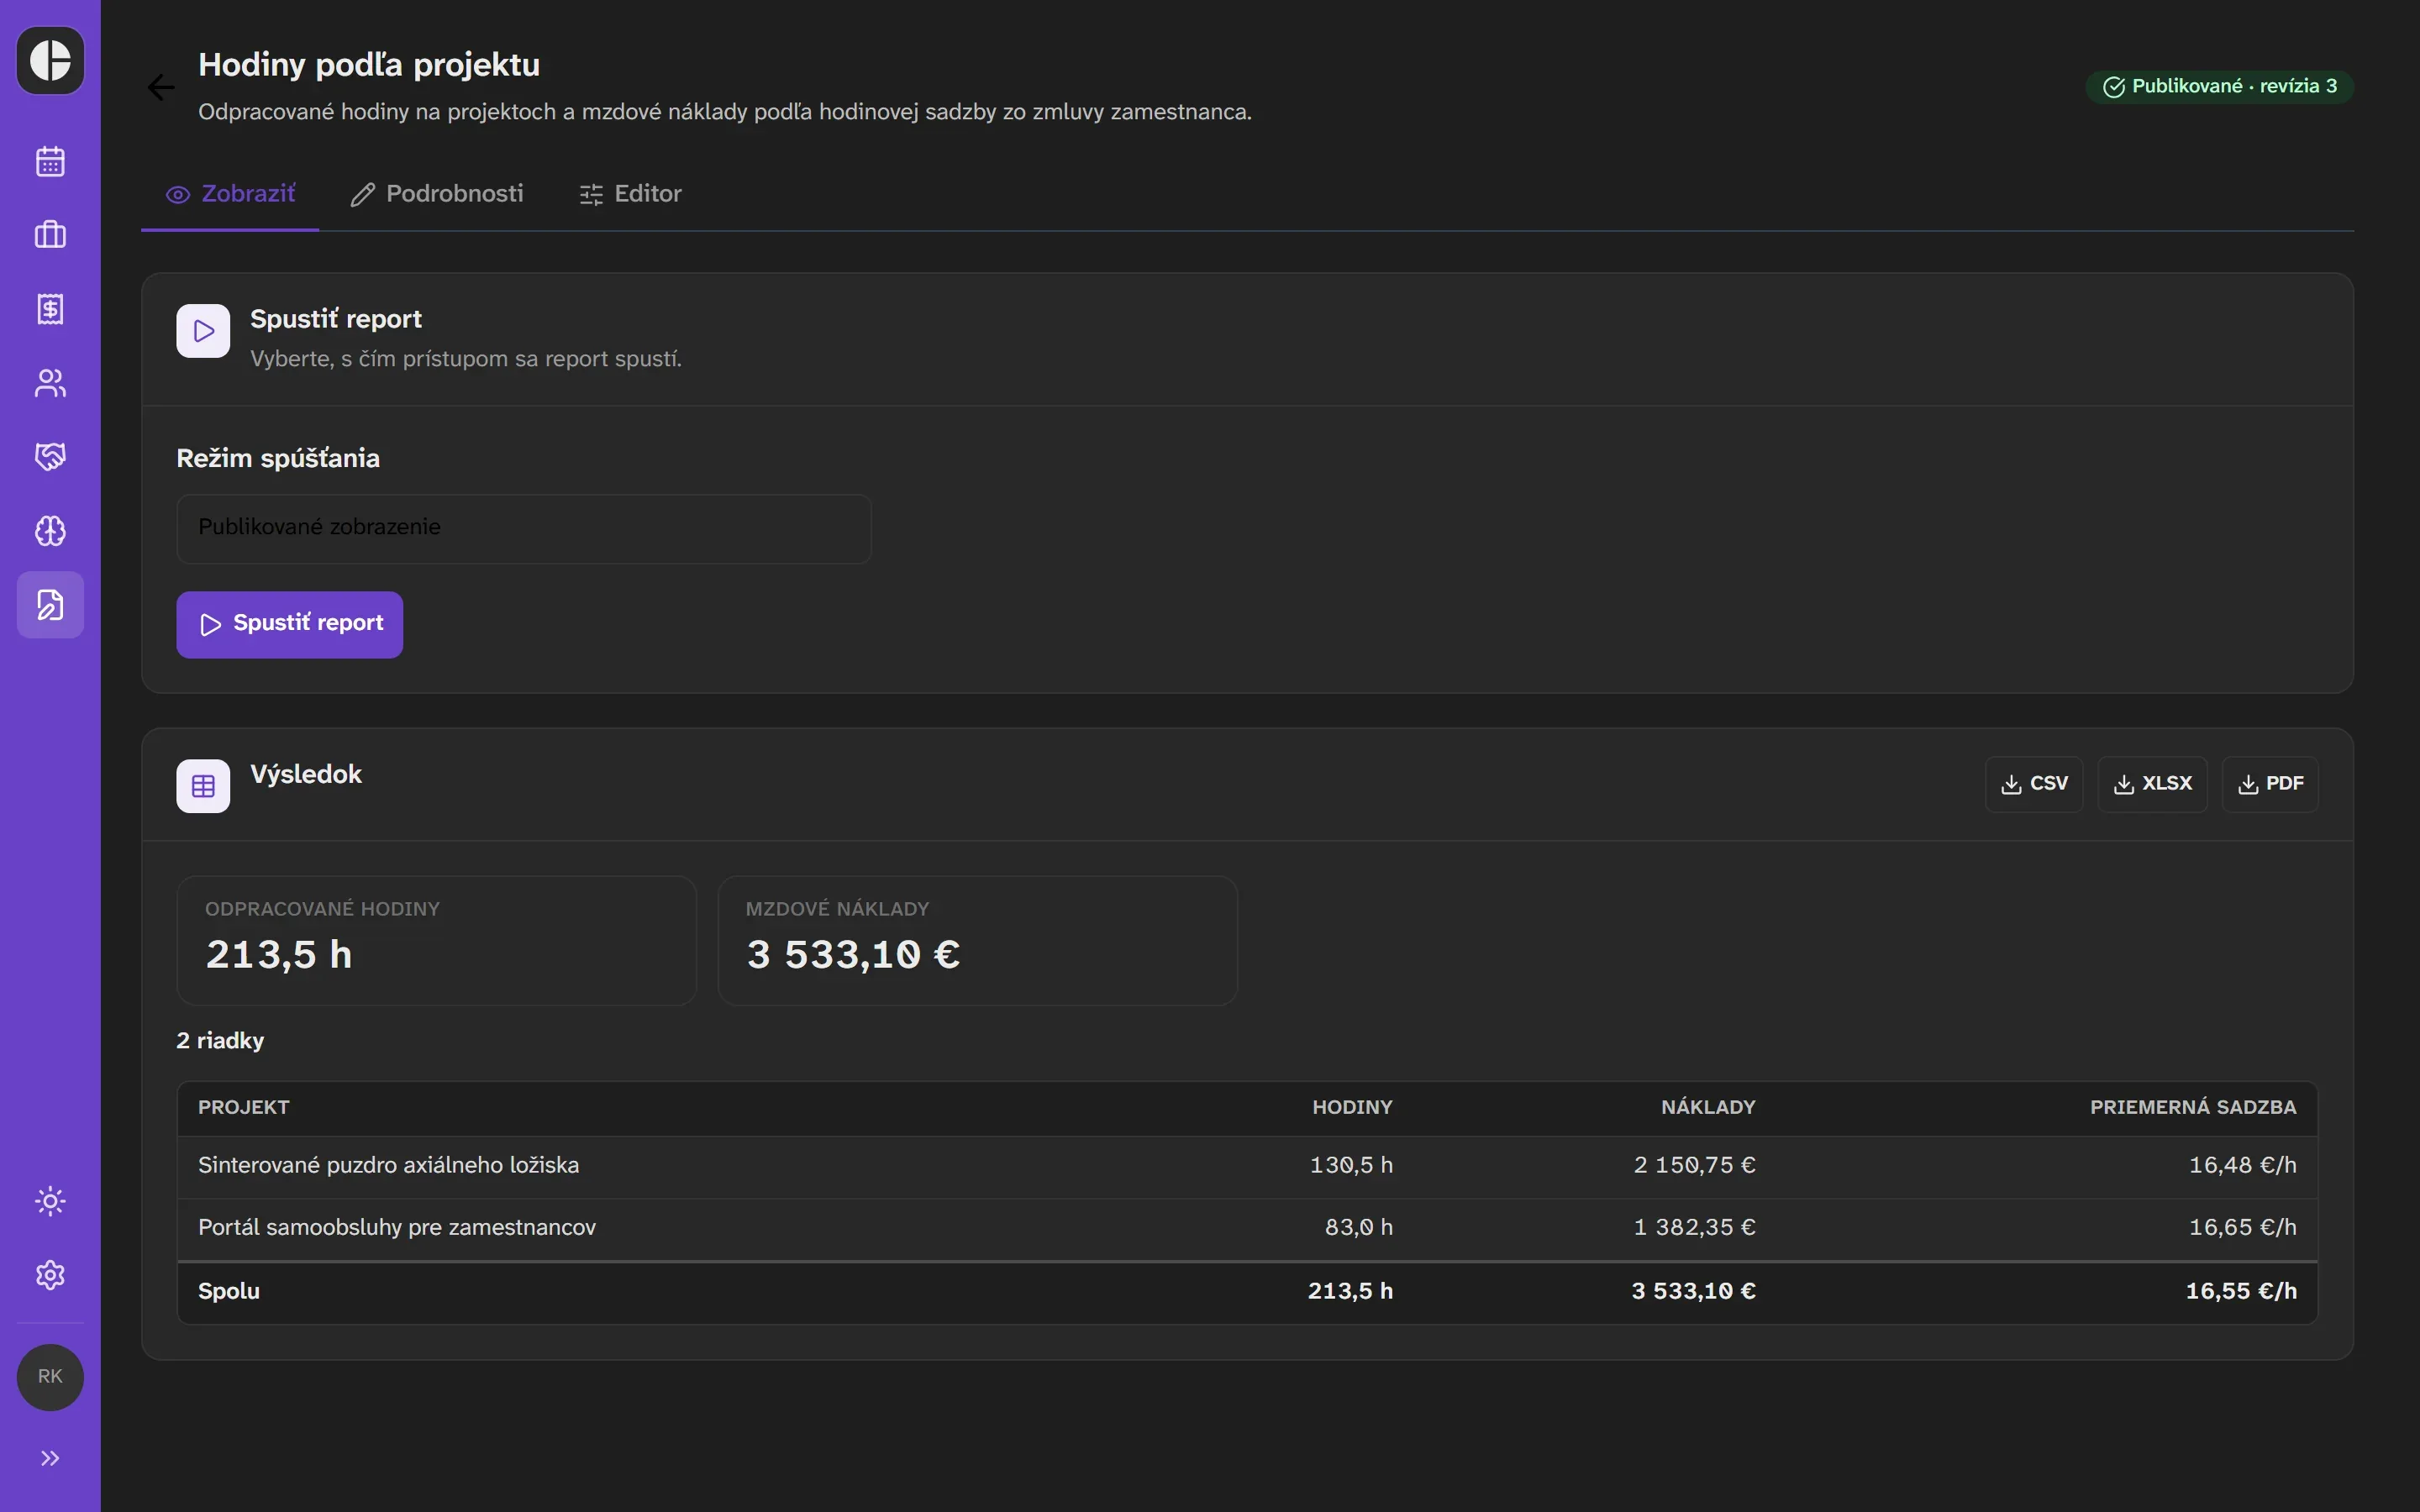Open the people icon in the sidebar
This screenshot has height=1512, width=2420.
[x=50, y=383]
